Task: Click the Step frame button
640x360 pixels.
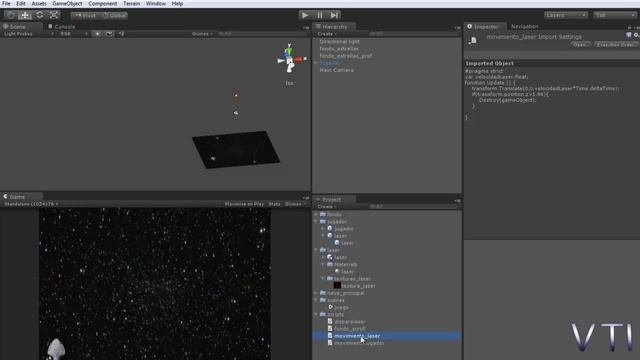Action: click(334, 16)
